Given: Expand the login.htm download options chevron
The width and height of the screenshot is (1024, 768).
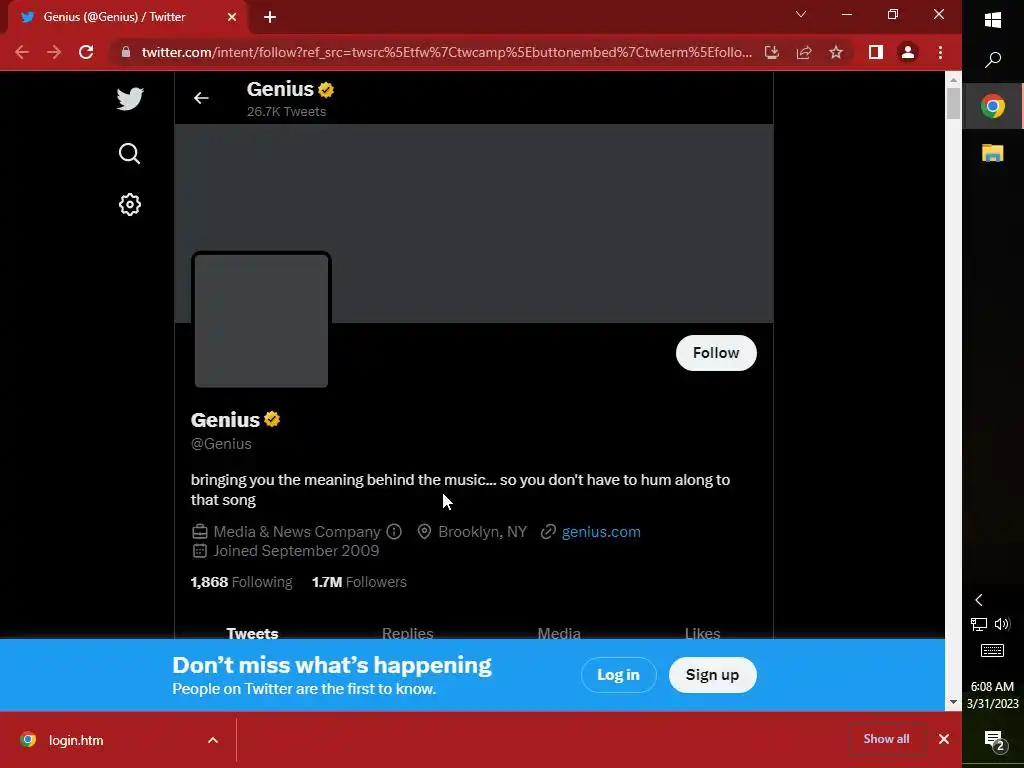Looking at the screenshot, I should pyautogui.click(x=213, y=740).
